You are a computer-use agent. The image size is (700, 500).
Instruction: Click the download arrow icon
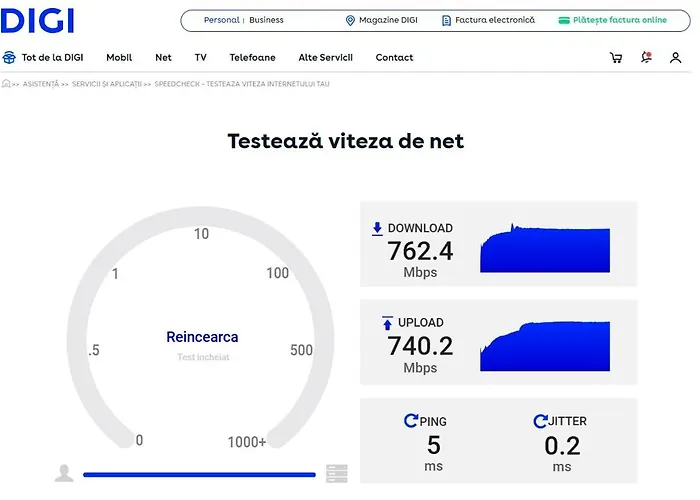coord(377,228)
